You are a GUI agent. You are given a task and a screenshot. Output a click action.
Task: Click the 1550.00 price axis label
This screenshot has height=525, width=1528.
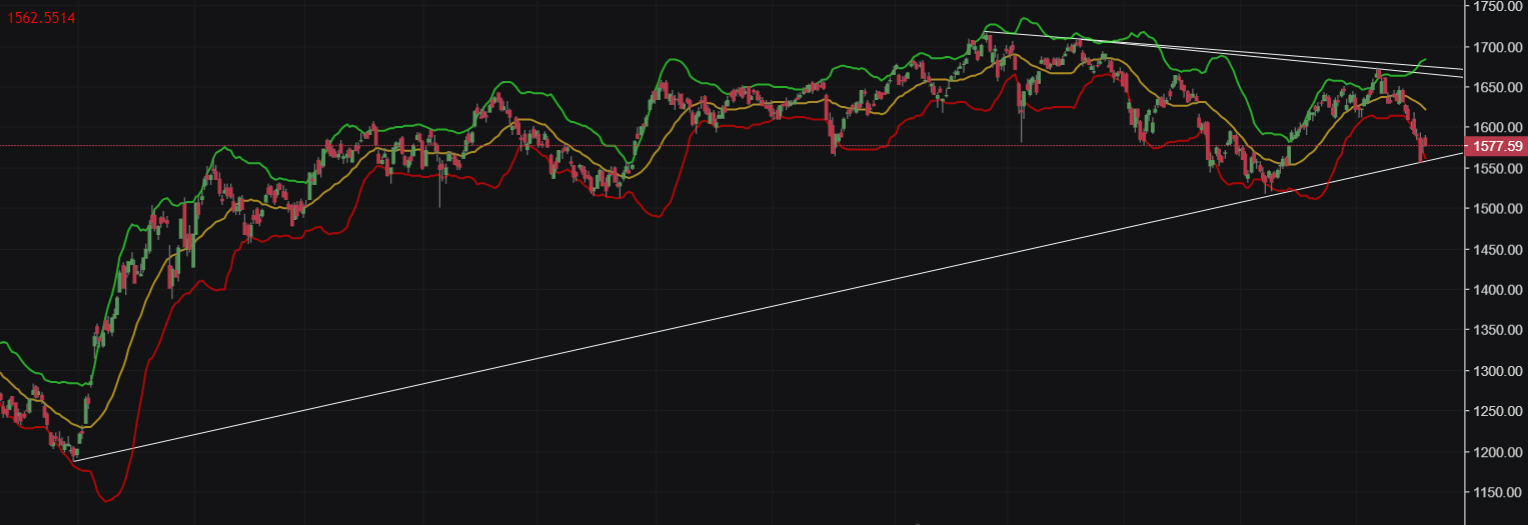(1499, 168)
